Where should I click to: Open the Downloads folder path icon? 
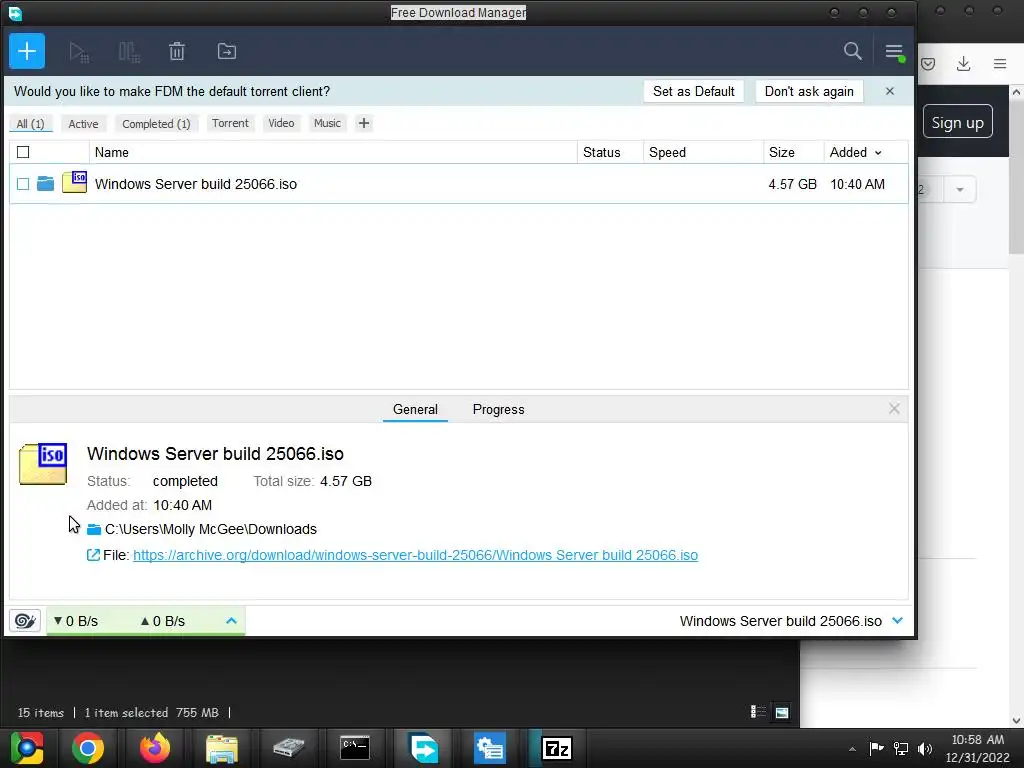(94, 529)
